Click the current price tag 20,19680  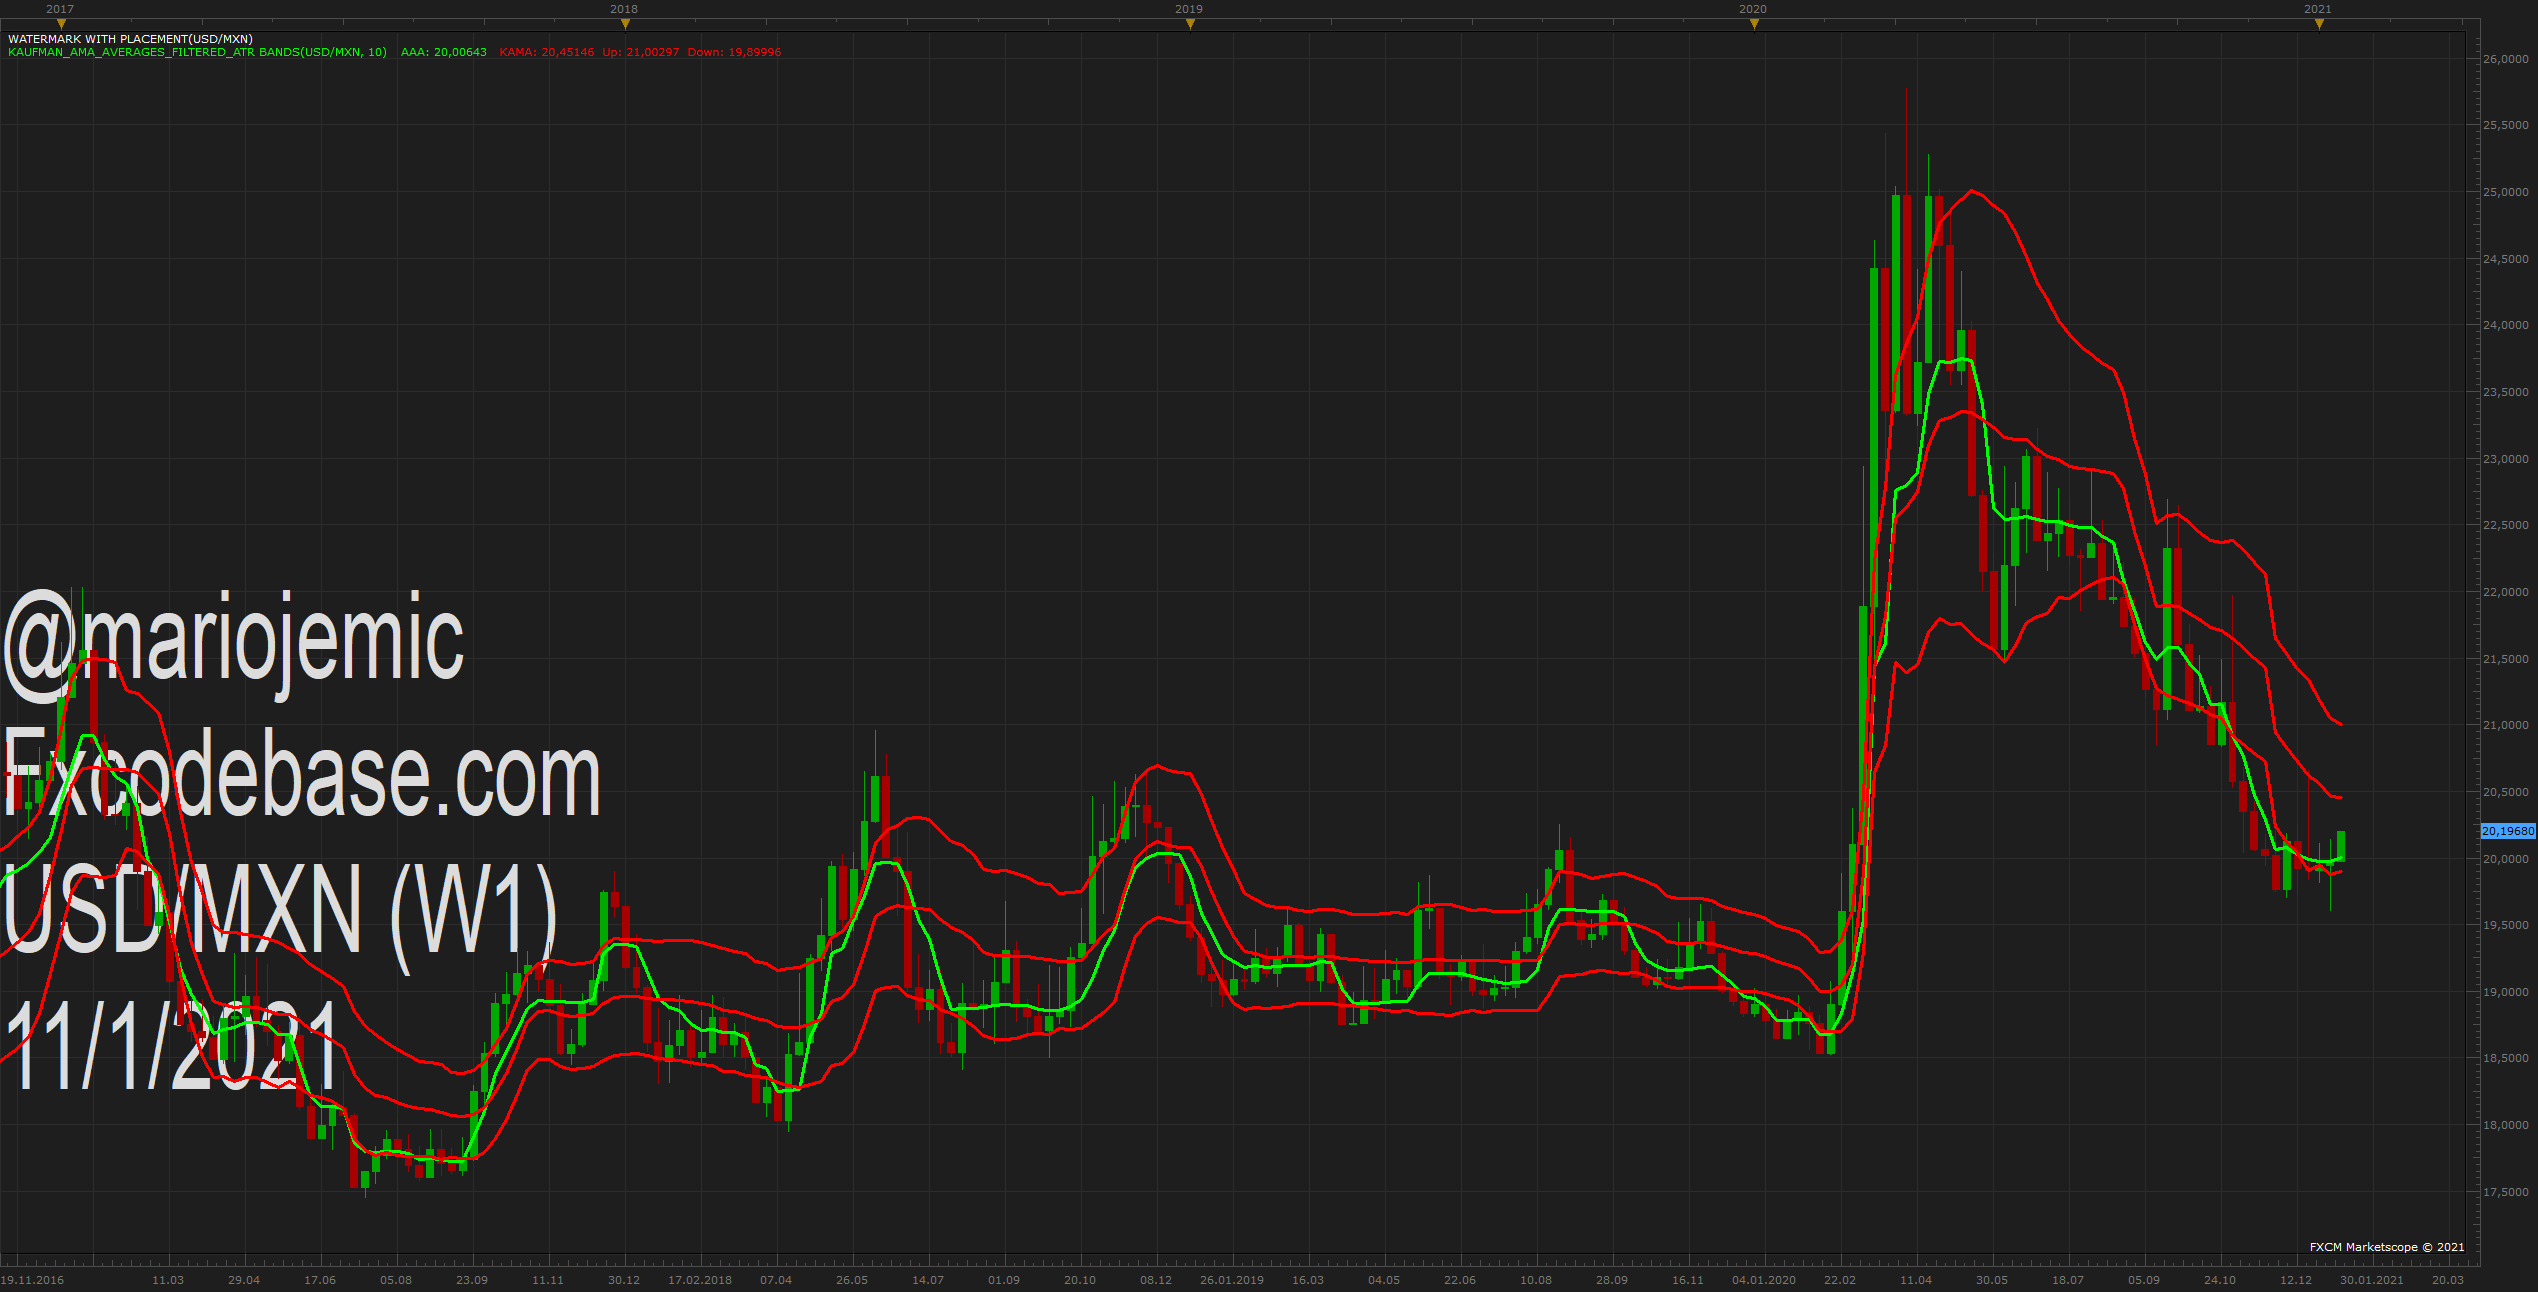tap(2508, 831)
